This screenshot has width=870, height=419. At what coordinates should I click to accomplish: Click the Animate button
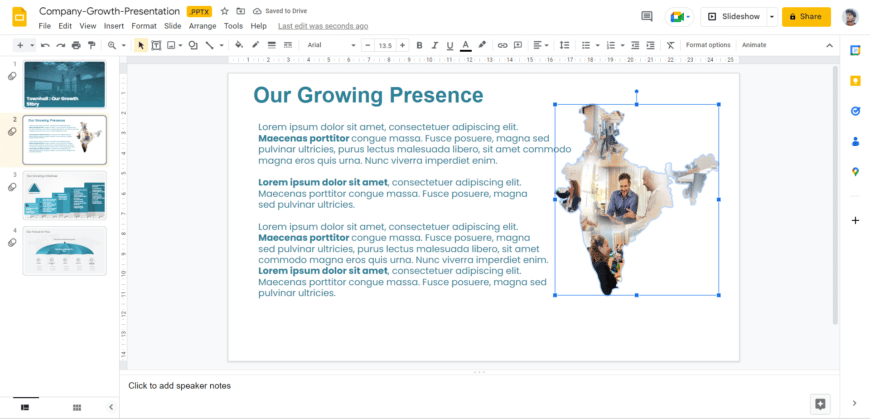pyautogui.click(x=754, y=45)
